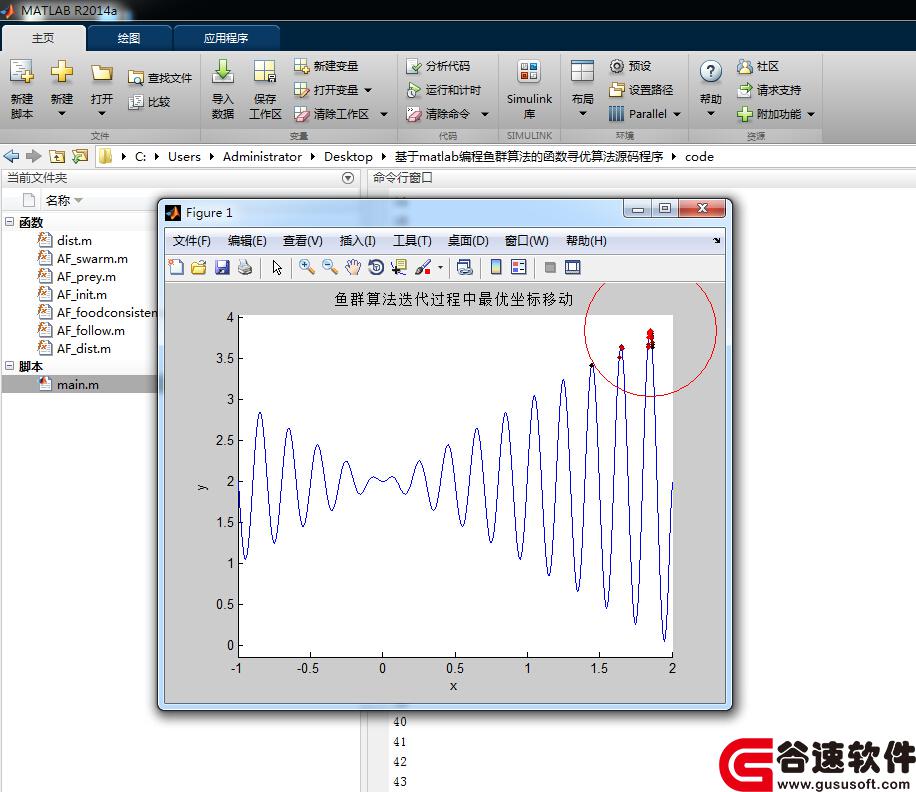916x792 pixels.
Task: Toggle Insert Colorbar
Action: (496, 267)
